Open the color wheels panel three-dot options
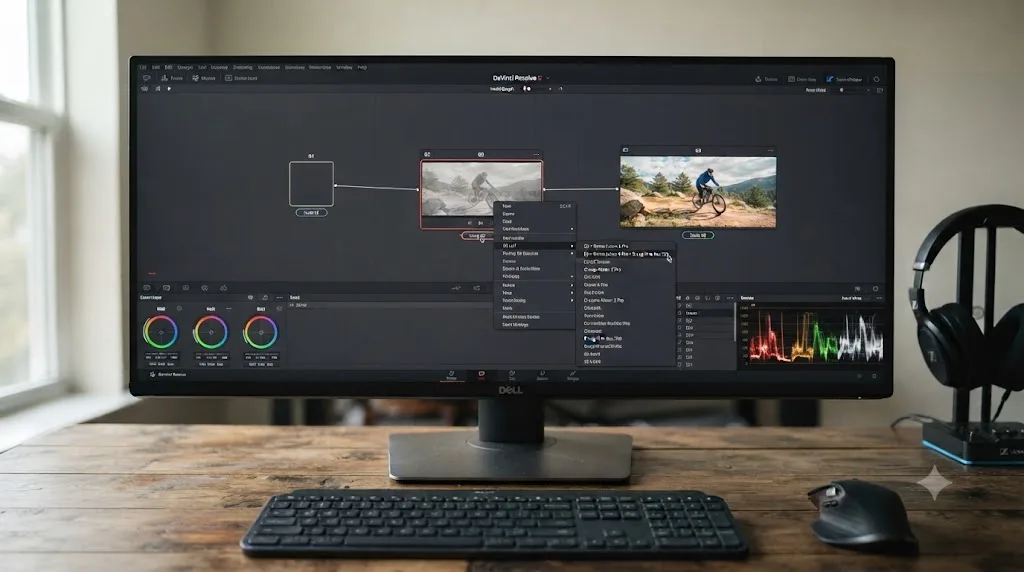This screenshot has width=1024, height=572. coord(280,298)
